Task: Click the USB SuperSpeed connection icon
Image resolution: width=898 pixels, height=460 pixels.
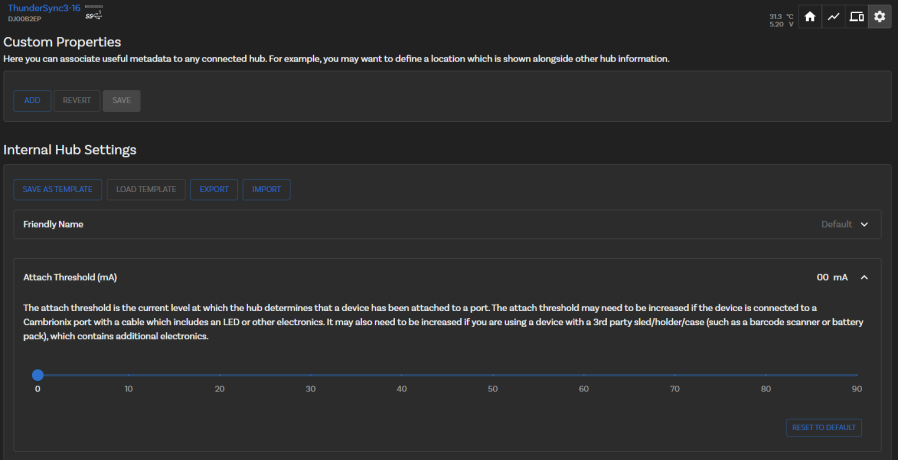Action: pos(93,13)
